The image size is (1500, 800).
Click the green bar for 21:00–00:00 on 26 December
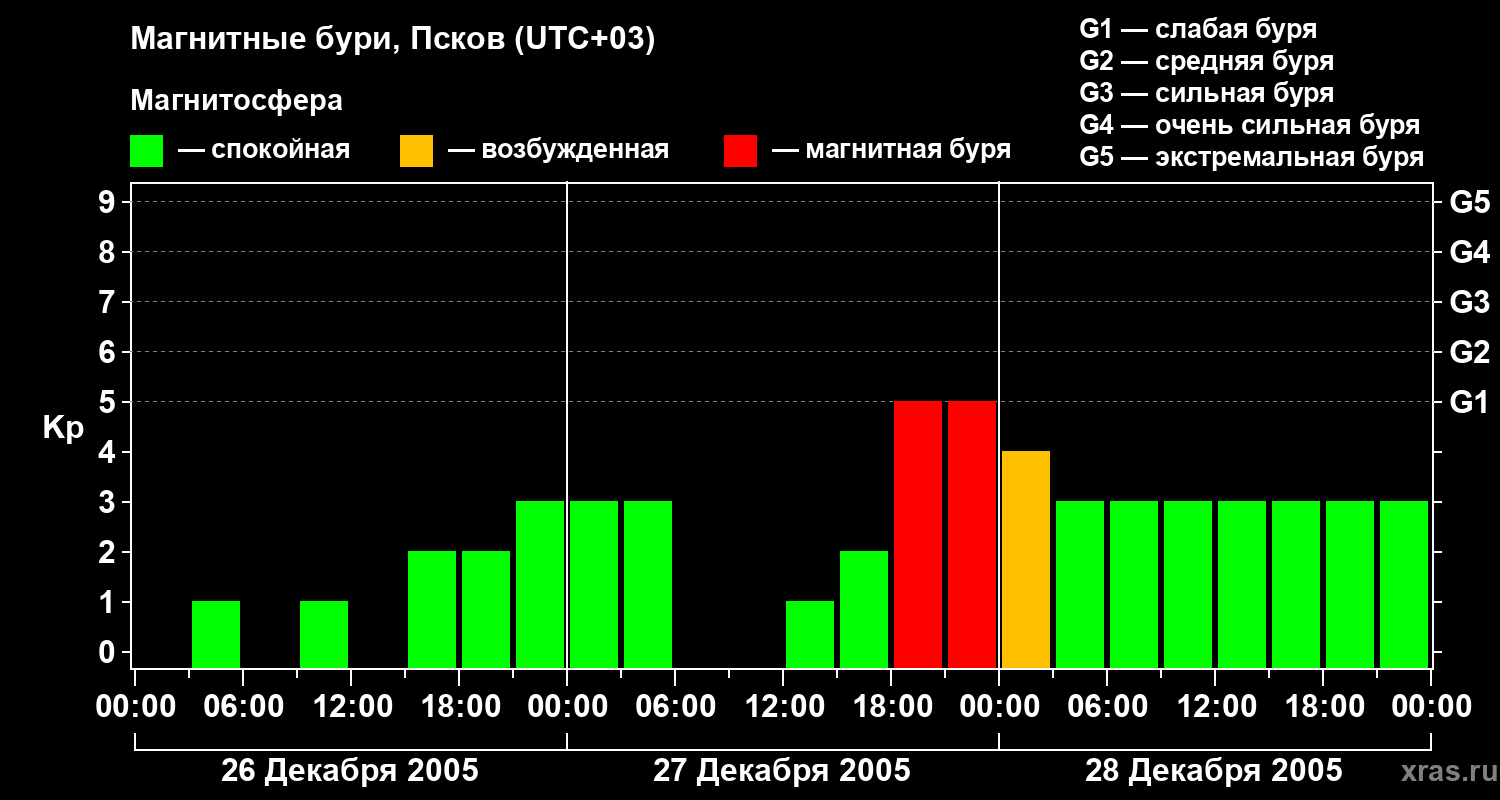540,584
